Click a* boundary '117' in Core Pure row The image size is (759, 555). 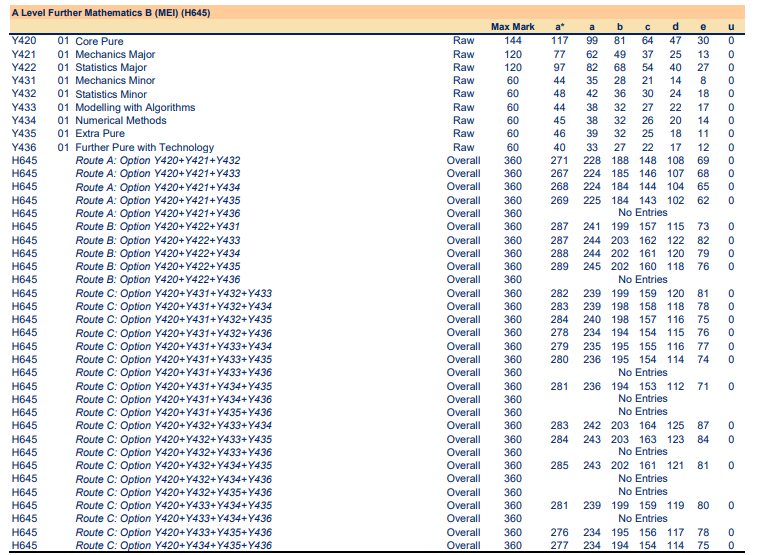click(x=560, y=41)
